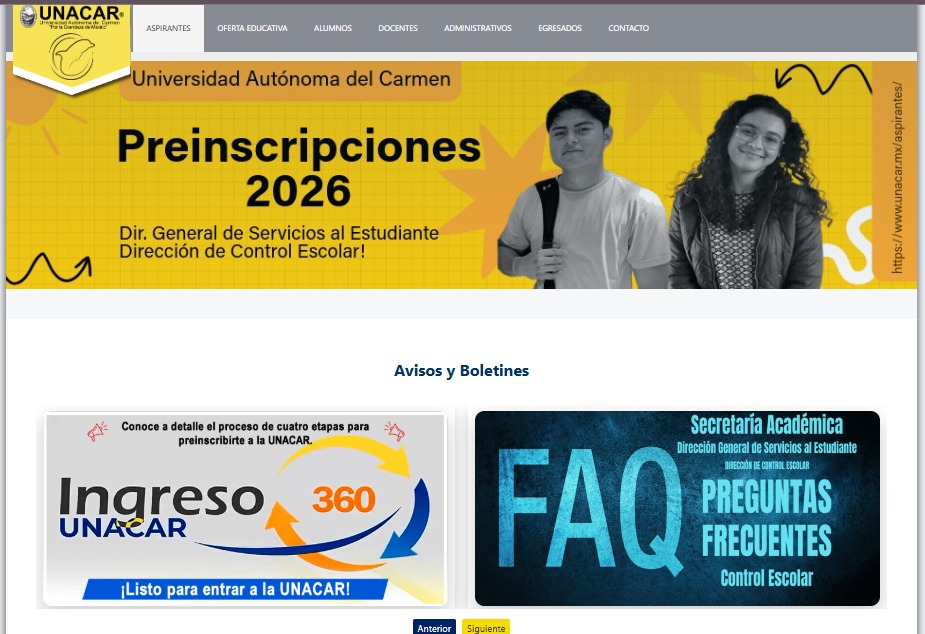Viewport: 925px width, 634px height.
Task: Click the UNACAR dolphin logo emblem
Action: point(72,56)
